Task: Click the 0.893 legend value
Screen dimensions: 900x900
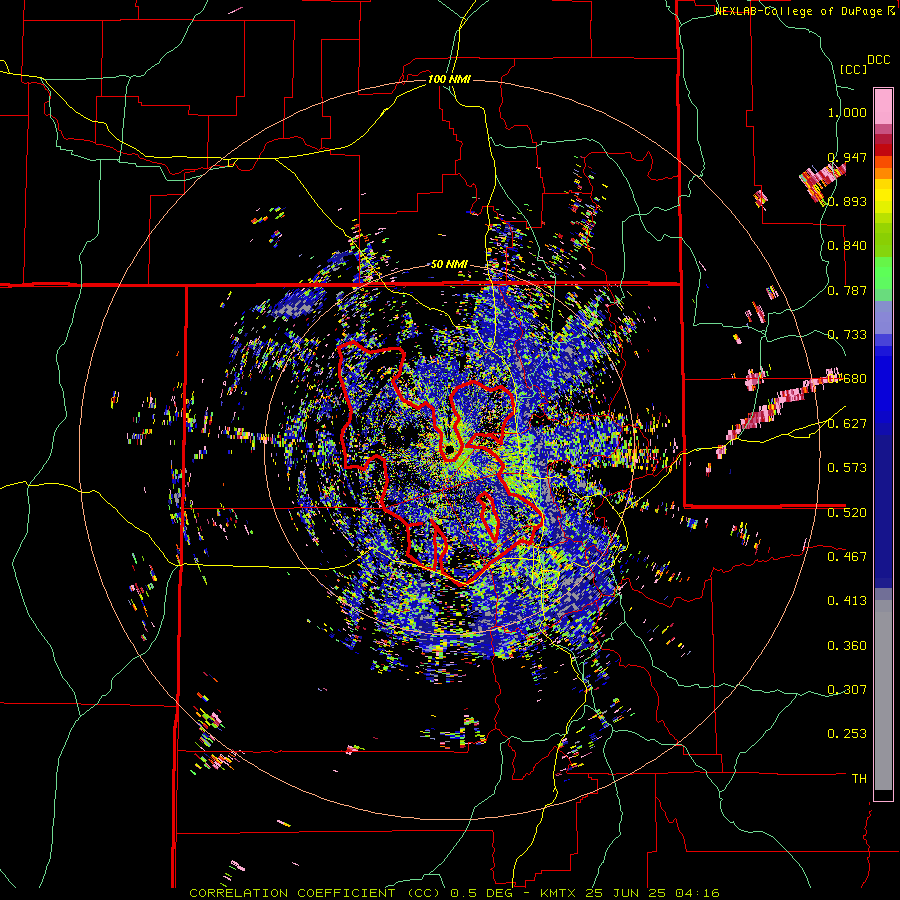Action: 847,201
